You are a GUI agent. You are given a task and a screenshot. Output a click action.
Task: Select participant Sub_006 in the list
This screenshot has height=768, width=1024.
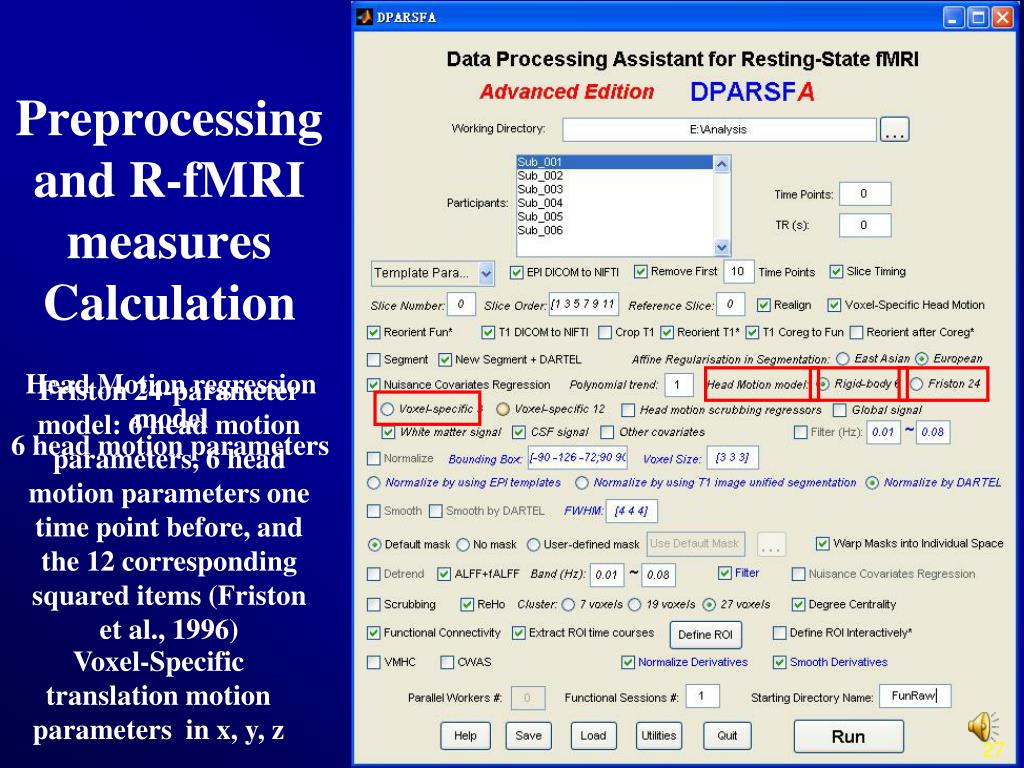pos(540,231)
